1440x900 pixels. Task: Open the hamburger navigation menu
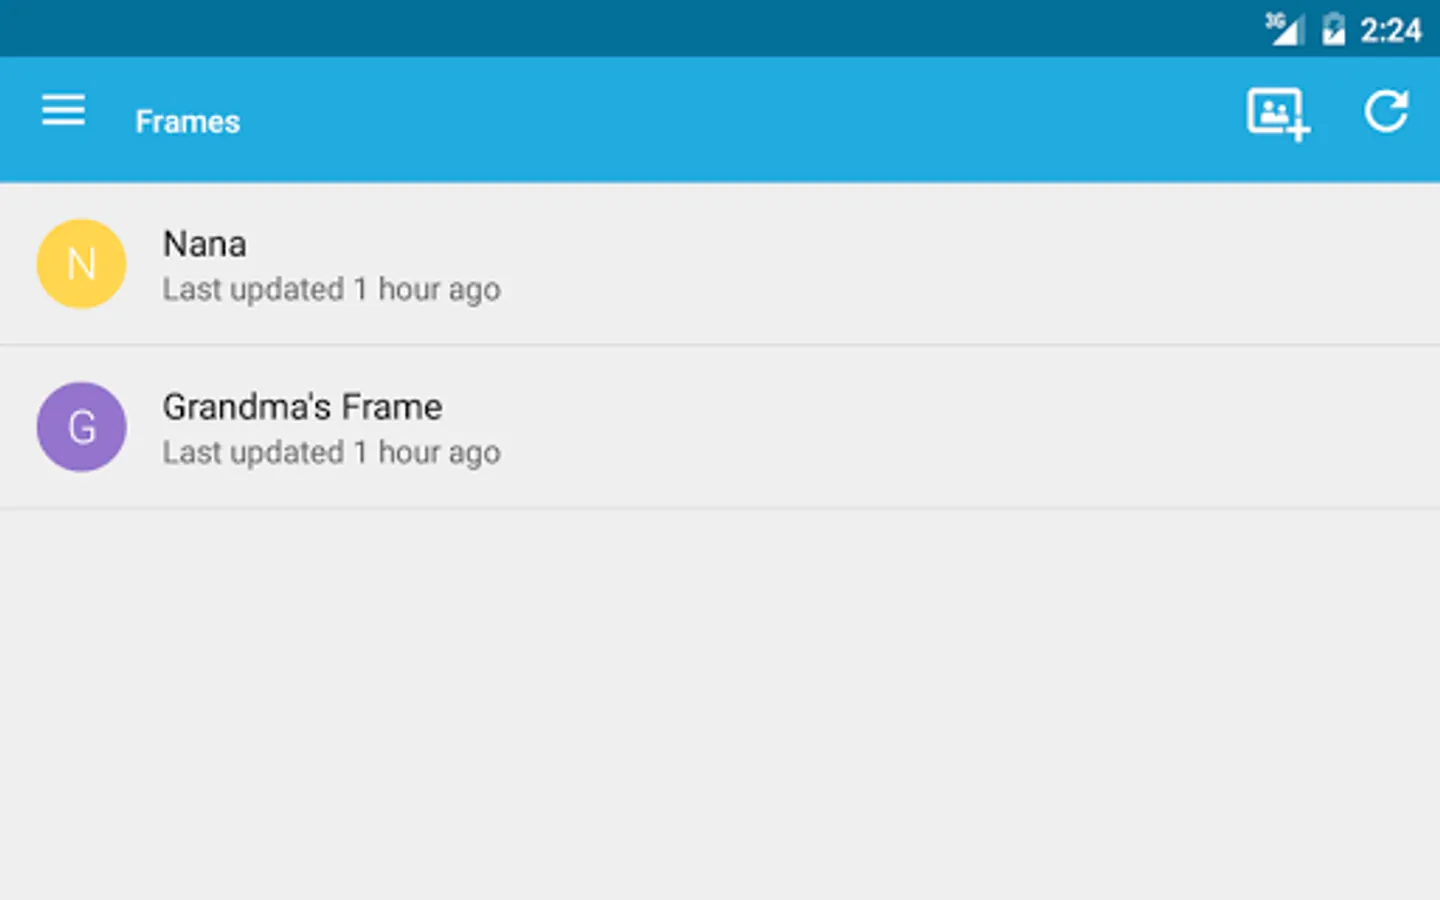point(63,110)
